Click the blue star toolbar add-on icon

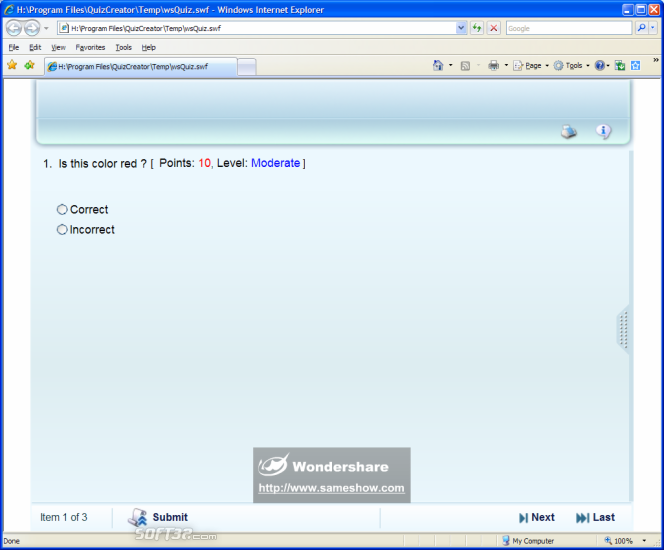[x=635, y=66]
